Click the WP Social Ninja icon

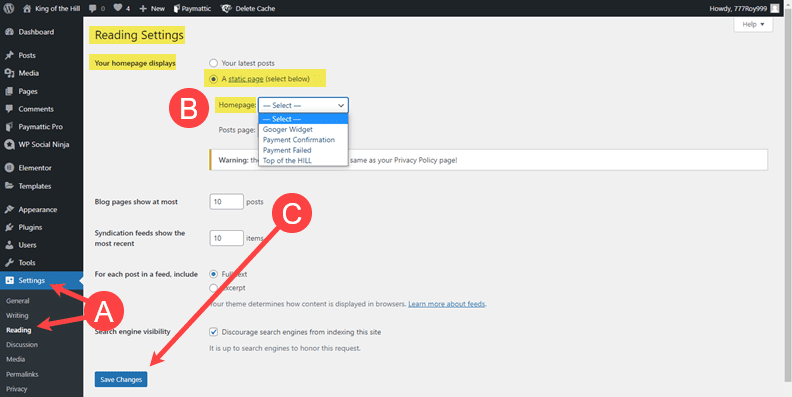(9, 144)
